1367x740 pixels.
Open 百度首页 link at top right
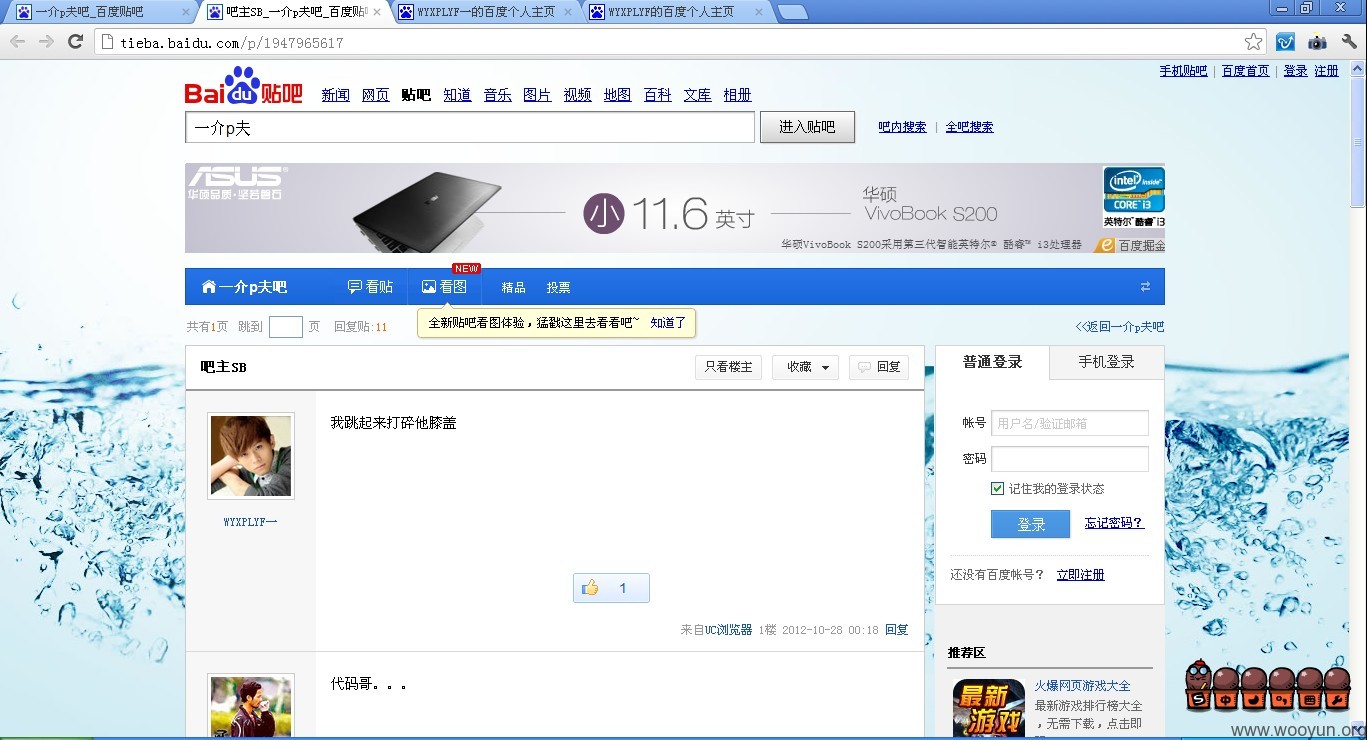[1245, 71]
